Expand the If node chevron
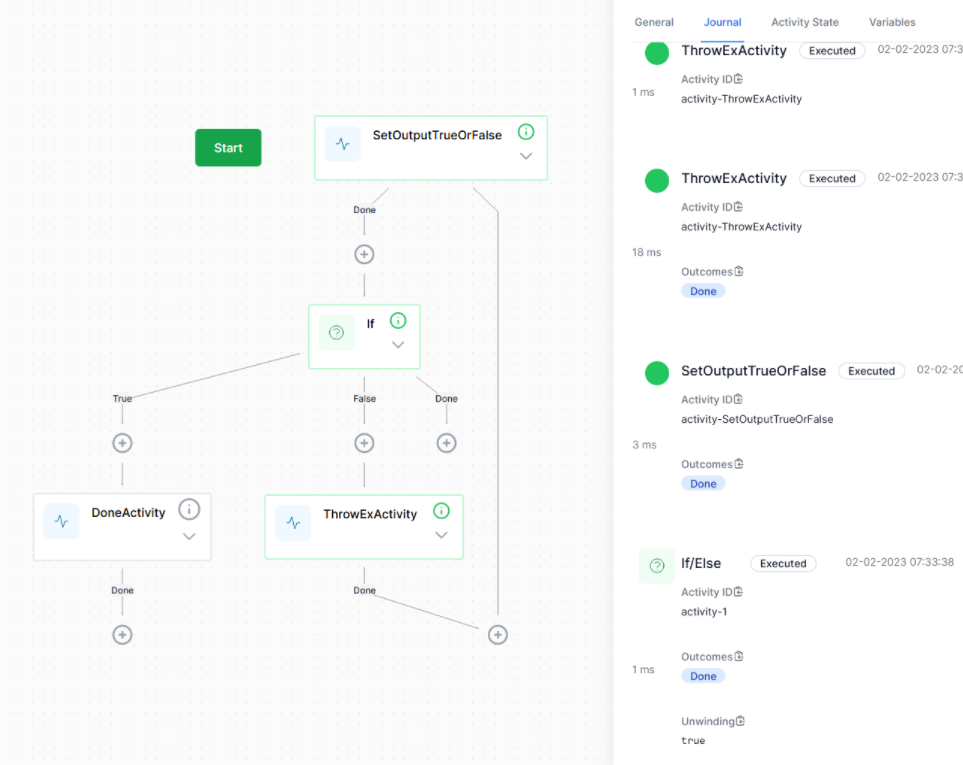 [398, 344]
